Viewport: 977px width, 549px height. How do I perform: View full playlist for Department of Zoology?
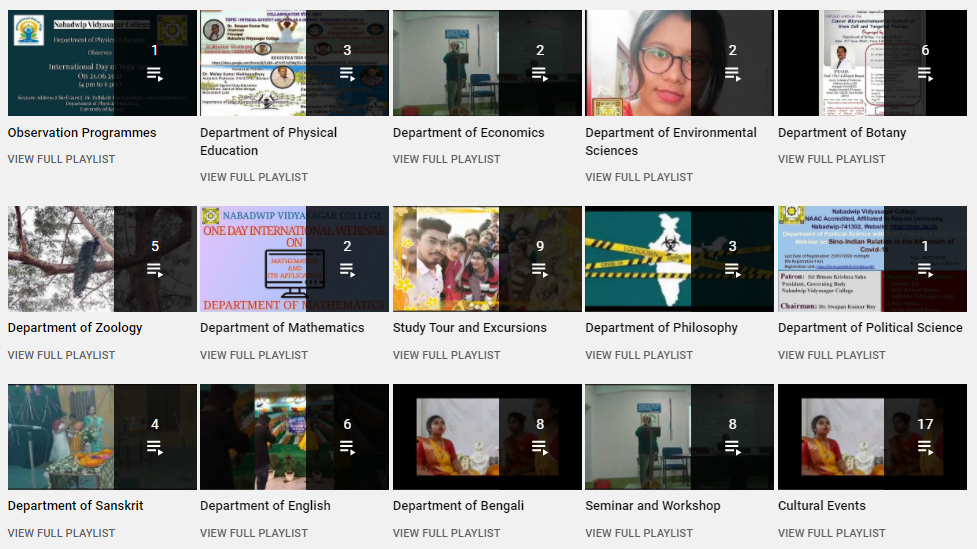point(61,355)
